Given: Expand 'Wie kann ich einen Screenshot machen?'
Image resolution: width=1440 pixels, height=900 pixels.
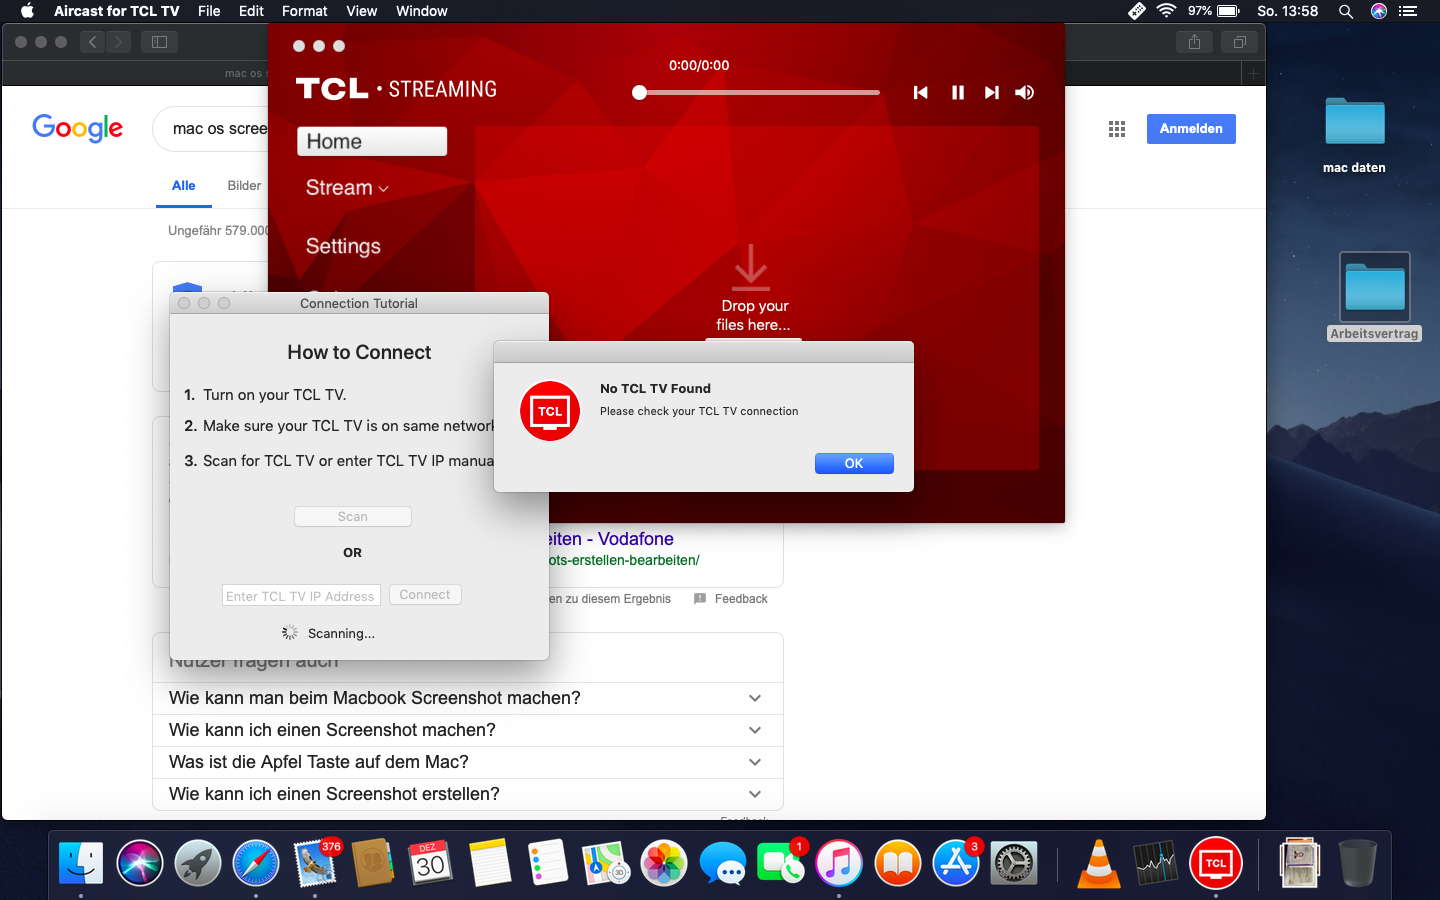Looking at the screenshot, I should (x=468, y=730).
